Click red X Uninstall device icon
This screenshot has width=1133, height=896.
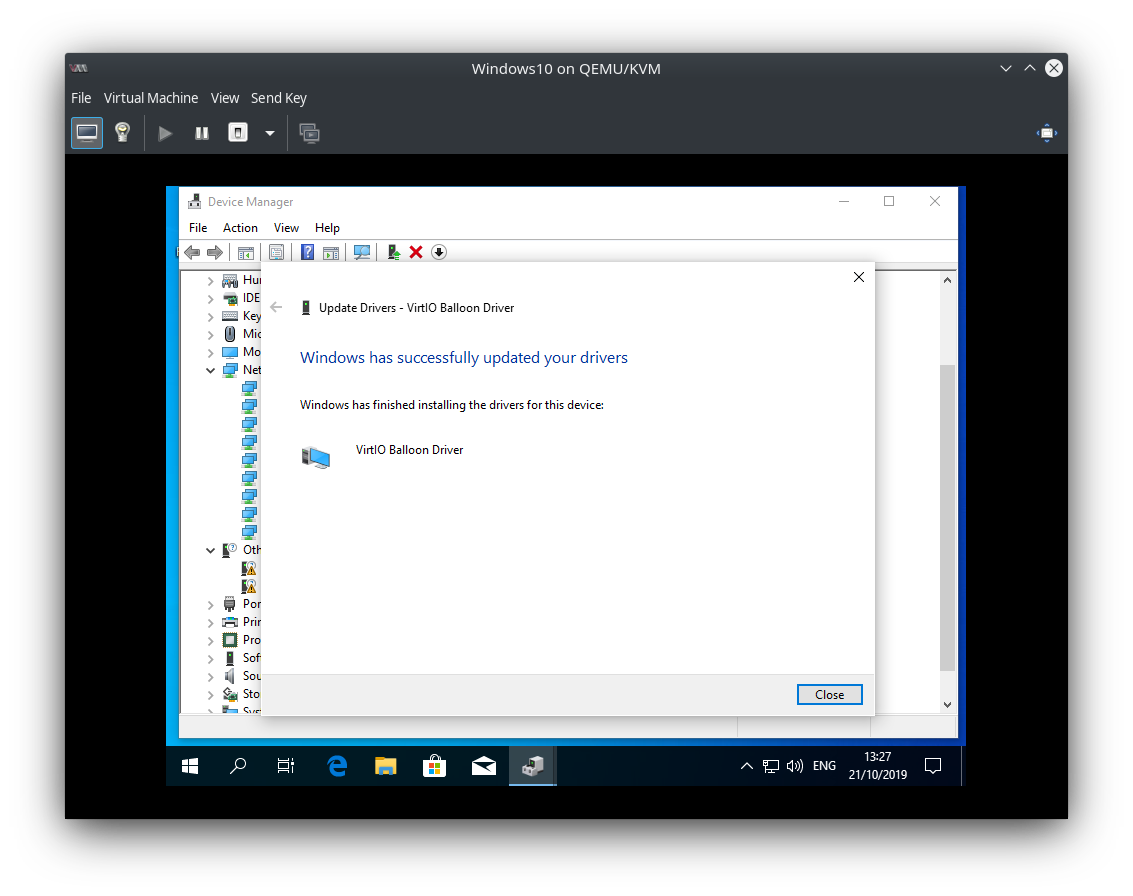coord(415,252)
